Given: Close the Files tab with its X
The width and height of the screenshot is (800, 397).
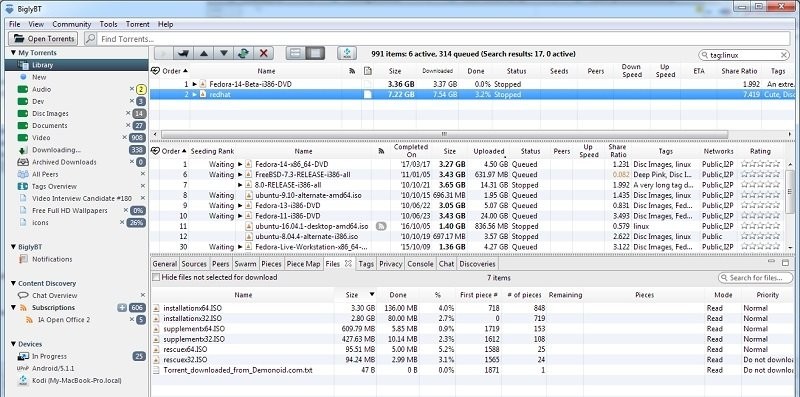Looking at the screenshot, I should [x=348, y=264].
